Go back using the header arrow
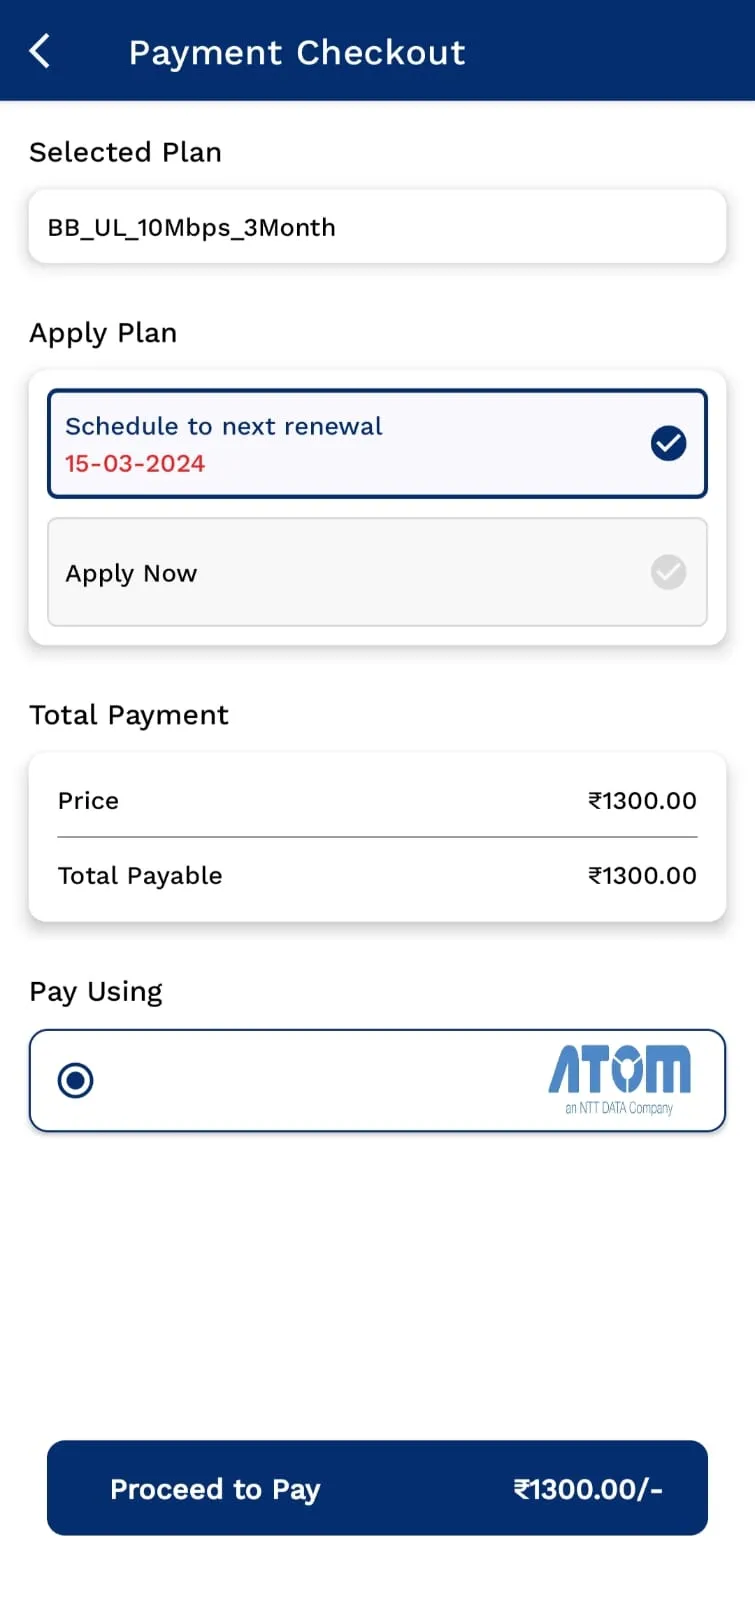755x1600 pixels. tap(40, 51)
